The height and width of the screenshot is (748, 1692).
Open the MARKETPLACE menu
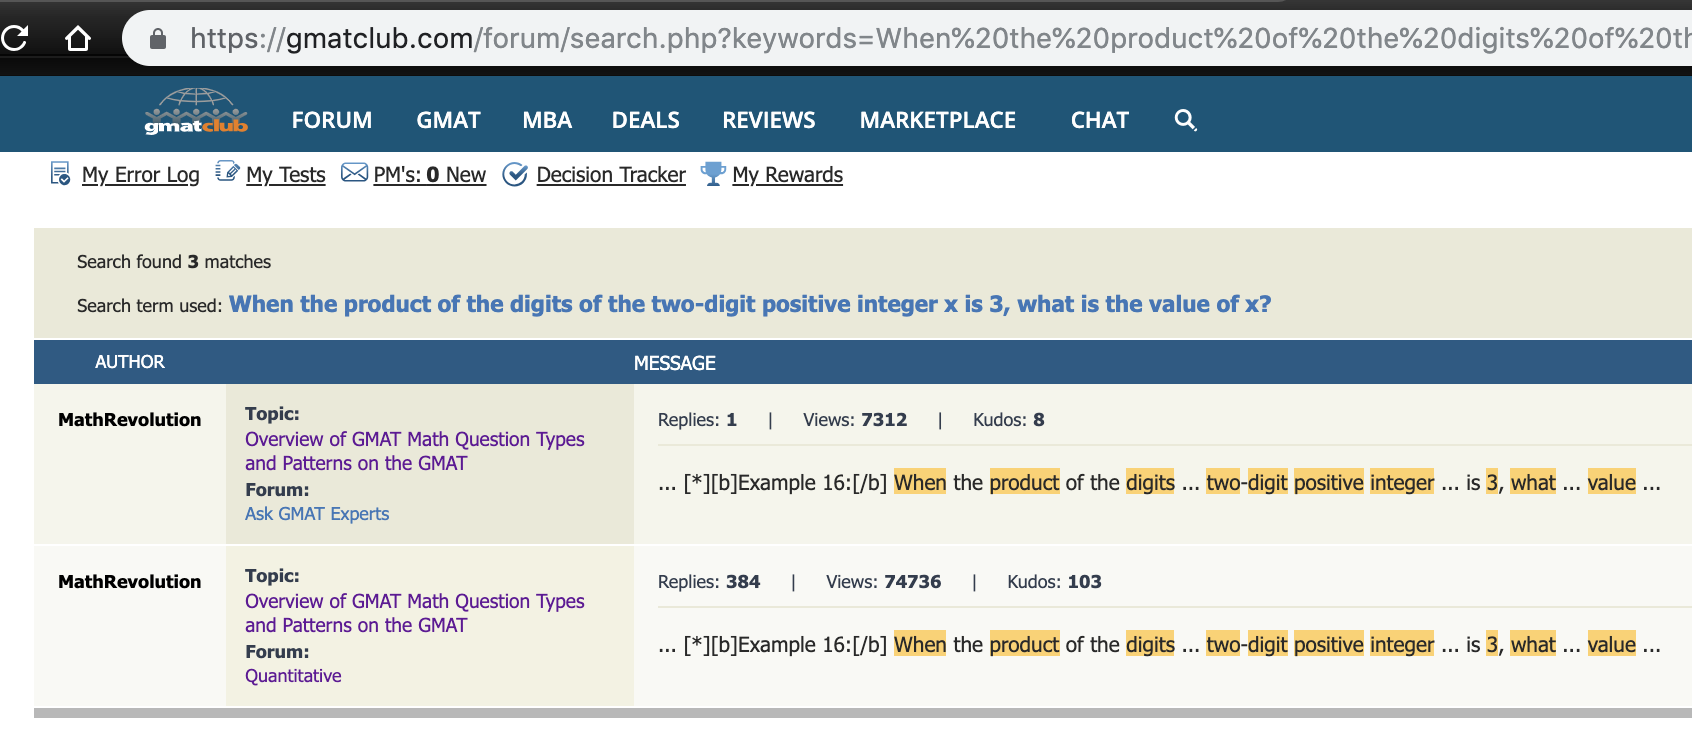click(x=938, y=120)
